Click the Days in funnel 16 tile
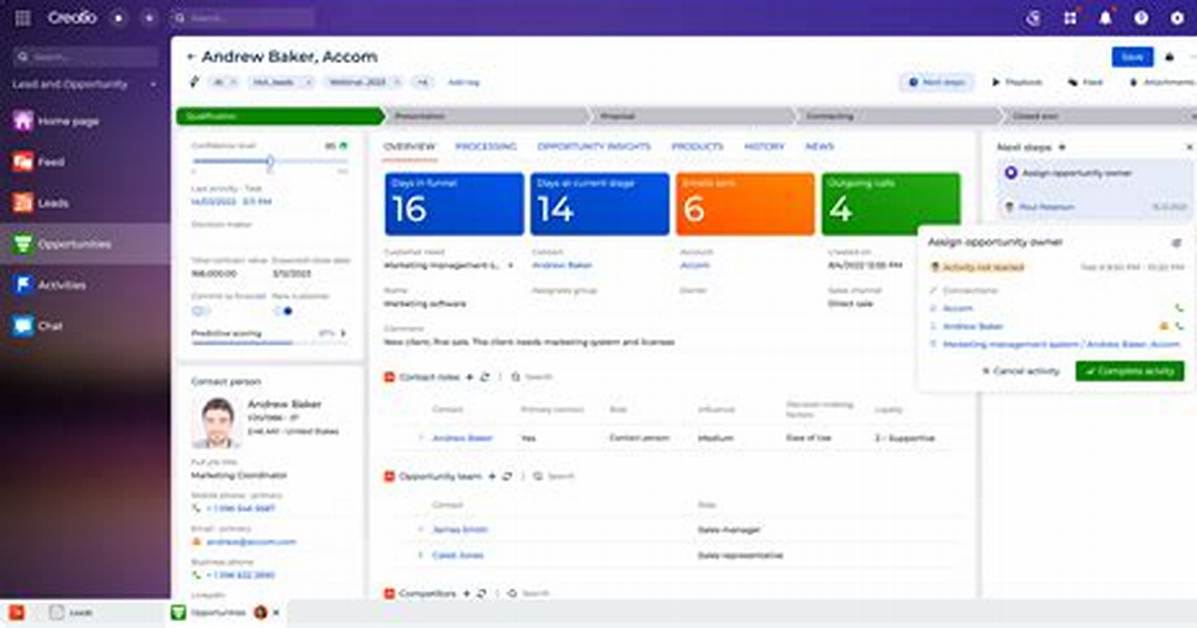Viewport: 1197px width, 628px height. tap(454, 204)
